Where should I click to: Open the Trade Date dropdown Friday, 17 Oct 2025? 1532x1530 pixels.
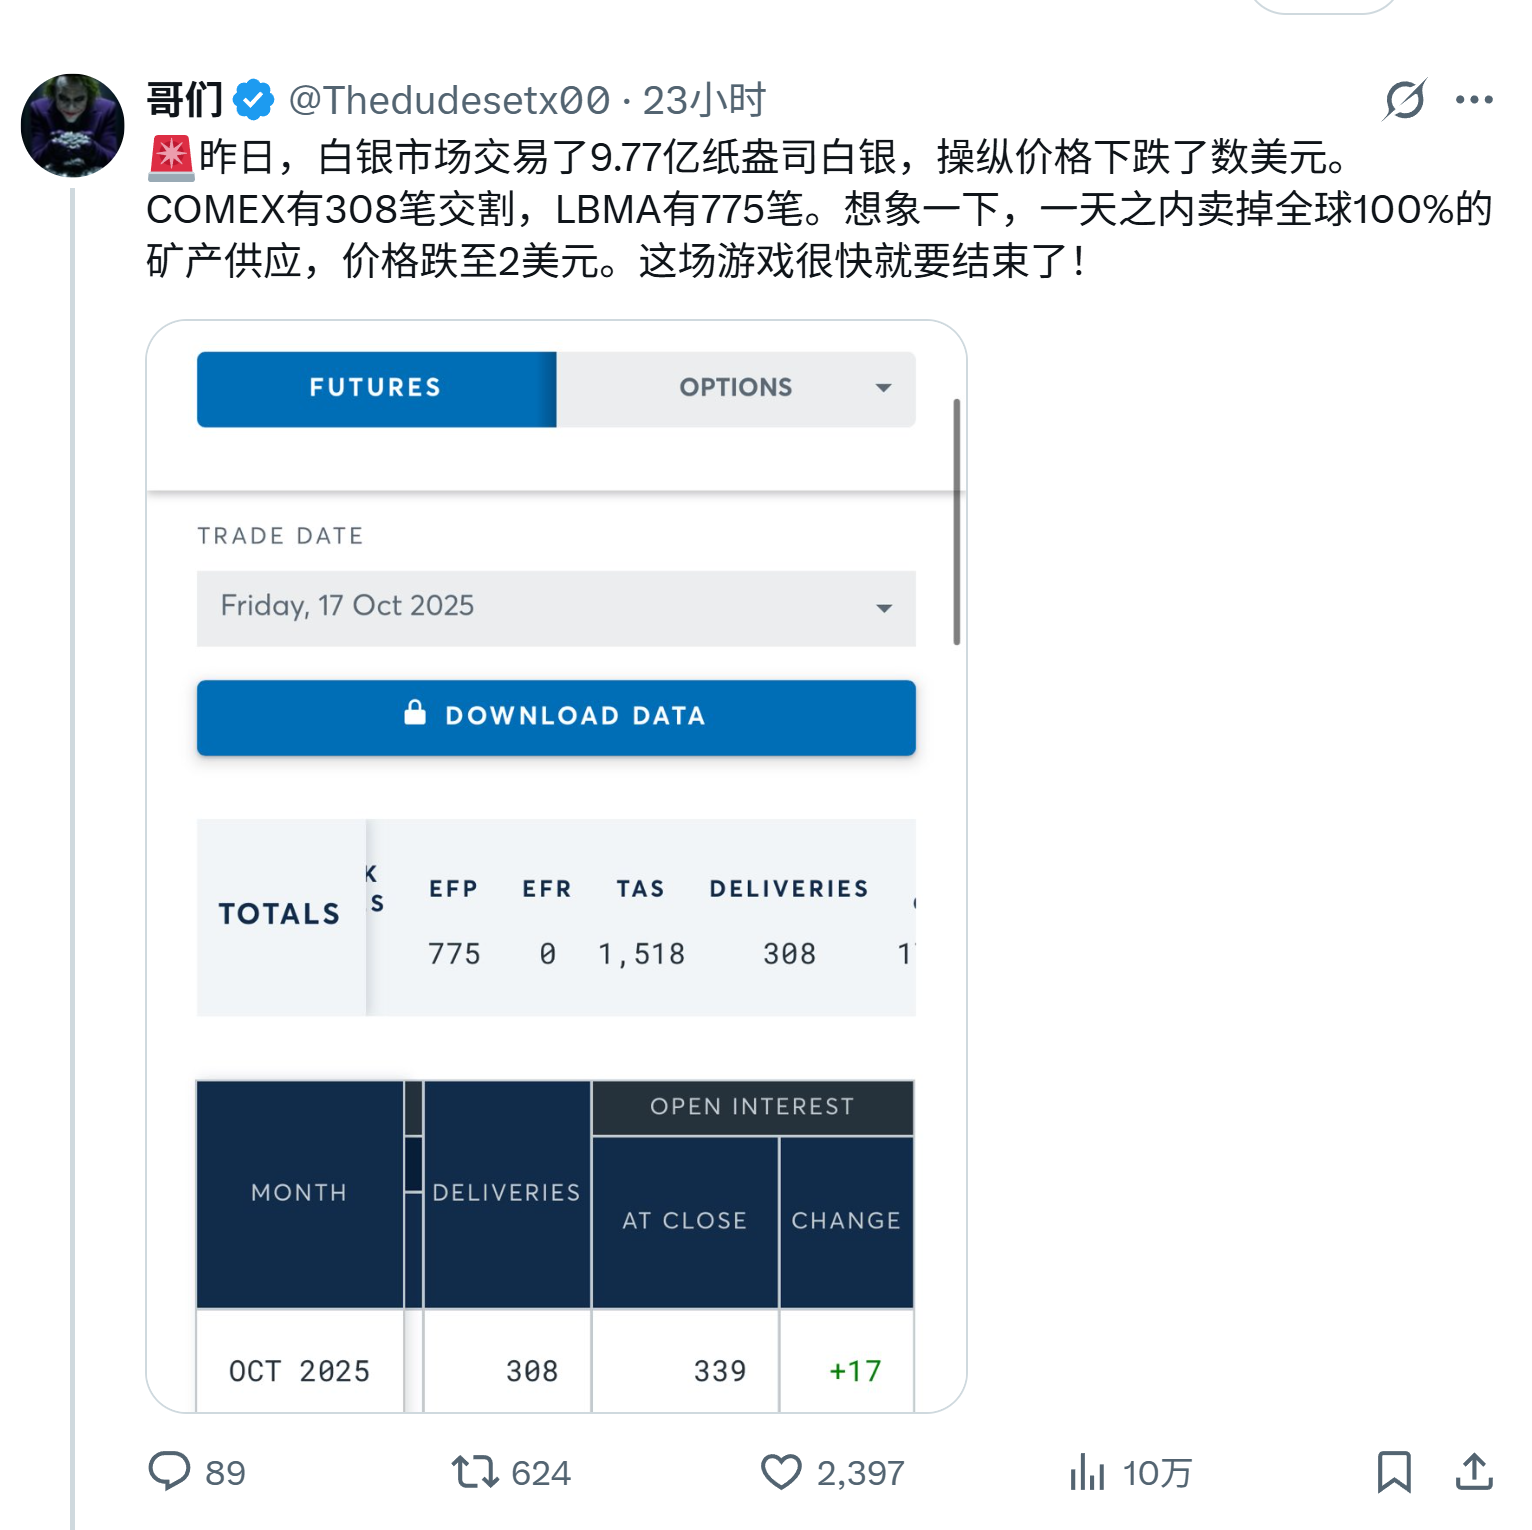(556, 608)
